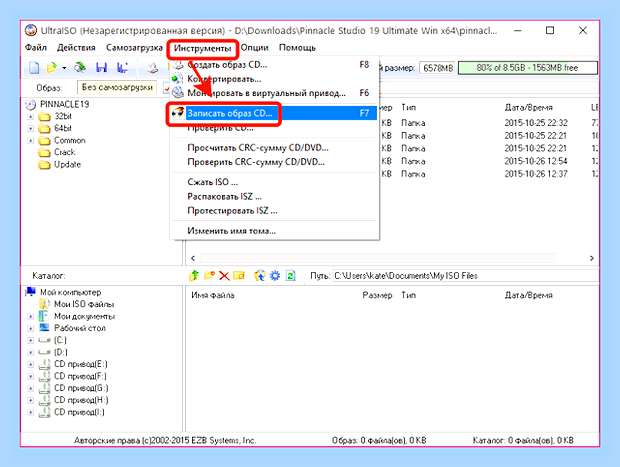Screen dimensions: 620x467
Task: Select CD привод(H:) in catalog tree
Action: click(81, 400)
